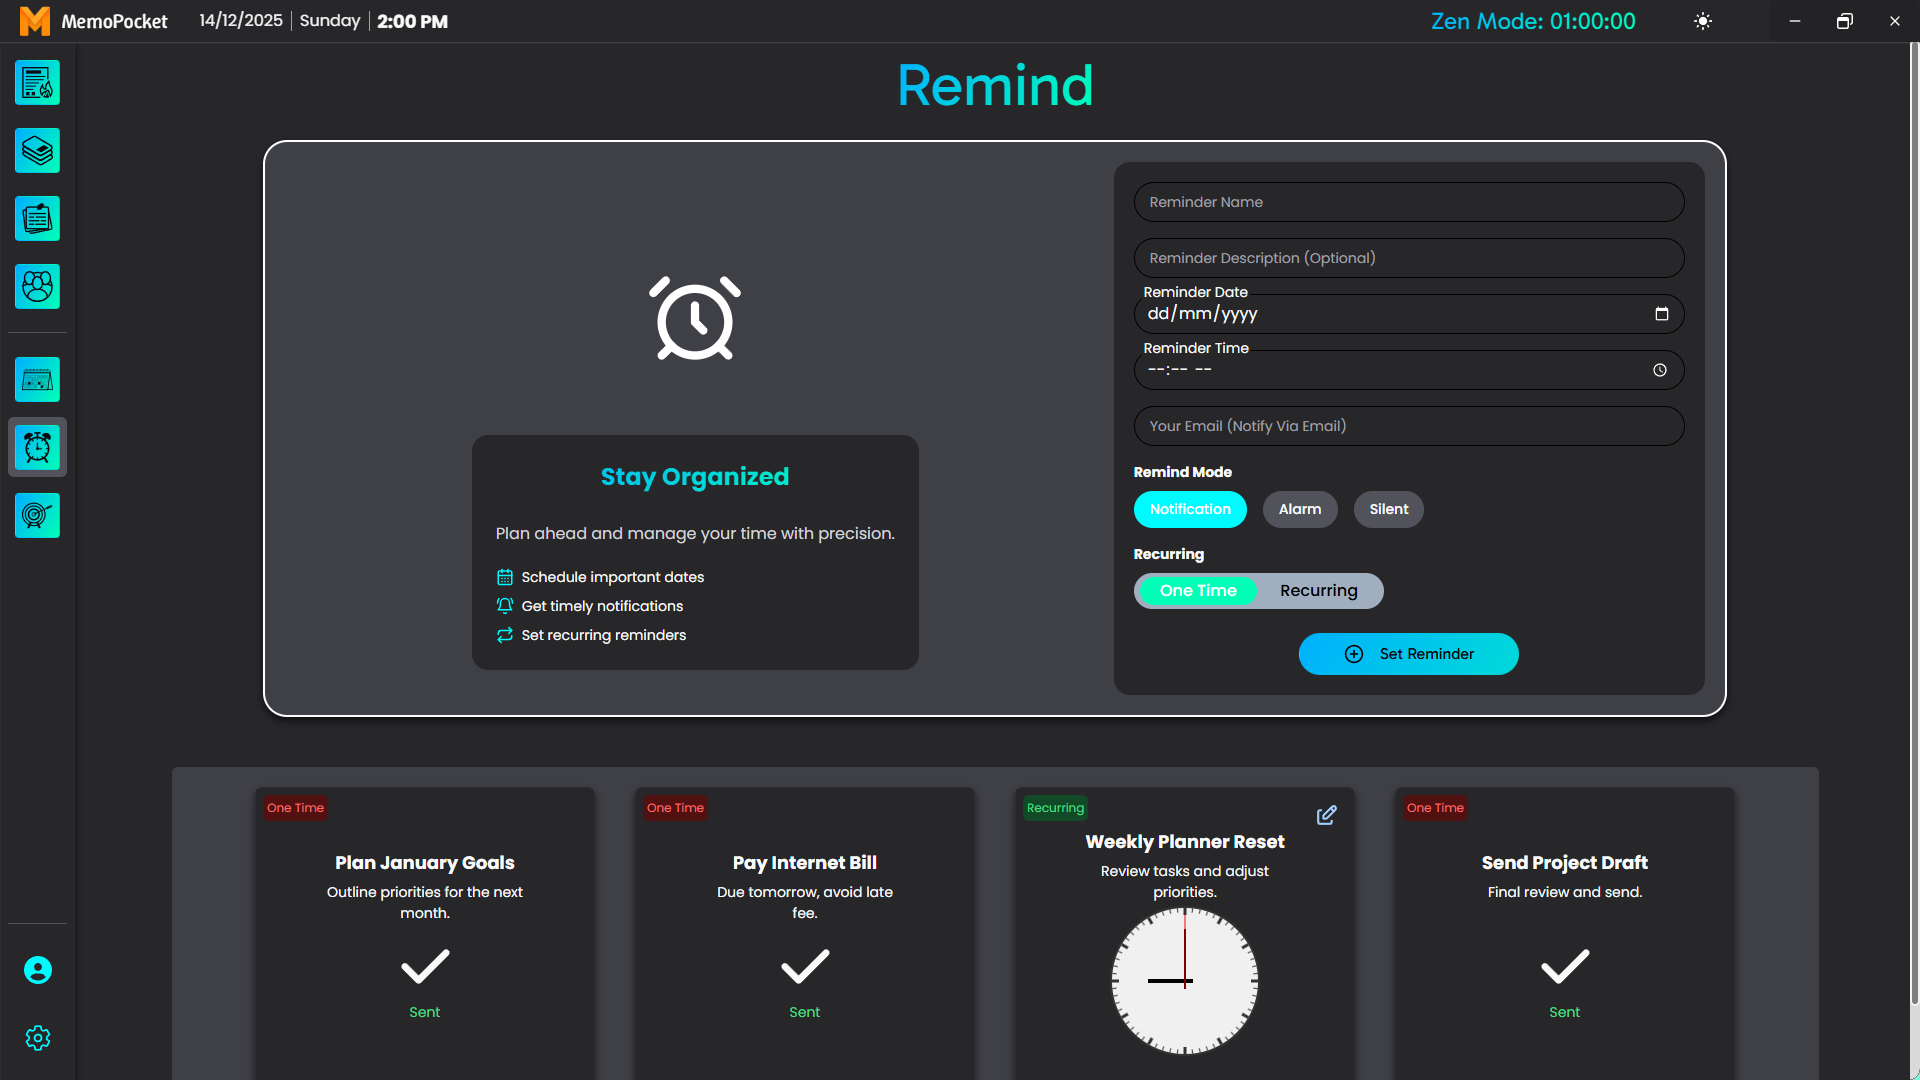Open the people group sidebar icon
This screenshot has width=1920, height=1080.
tap(37, 287)
